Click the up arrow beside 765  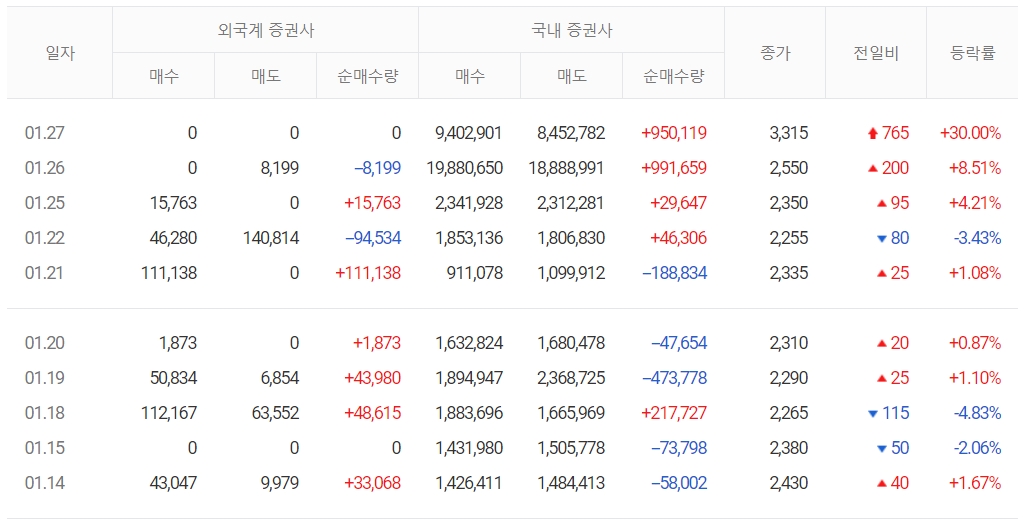coord(872,134)
